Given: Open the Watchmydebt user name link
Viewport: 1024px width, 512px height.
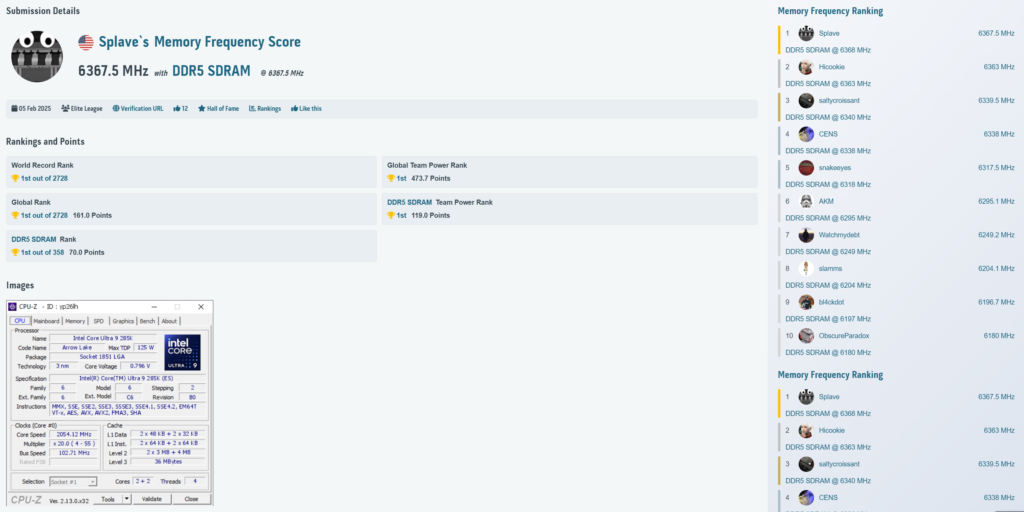Looking at the screenshot, I should point(840,235).
